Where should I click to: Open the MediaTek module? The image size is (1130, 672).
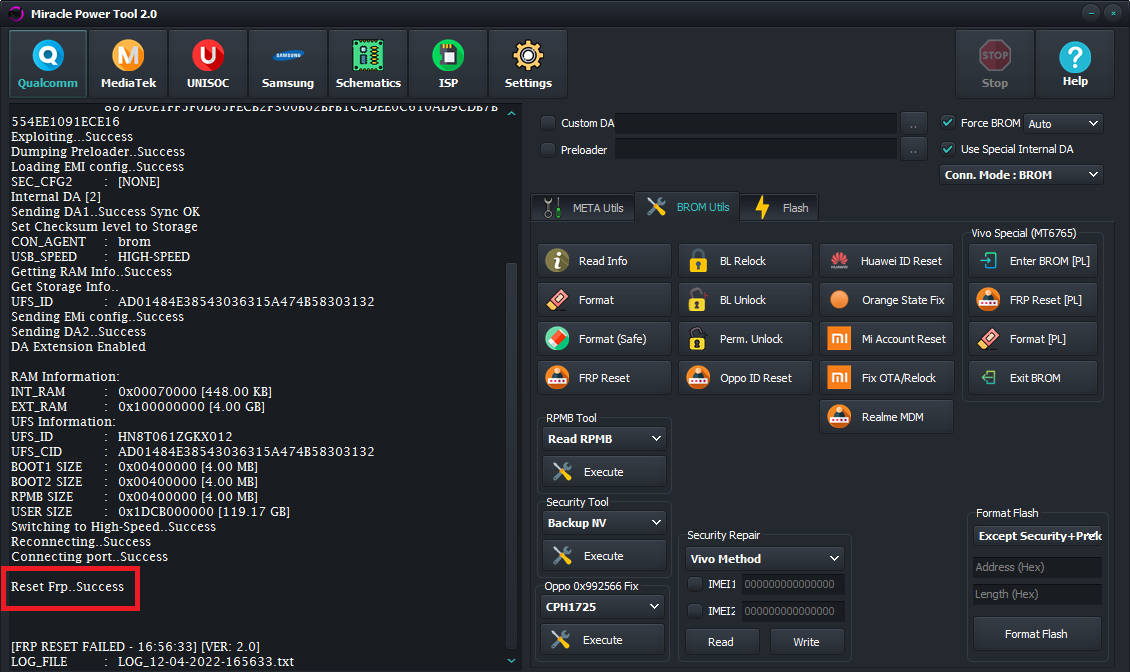point(128,64)
